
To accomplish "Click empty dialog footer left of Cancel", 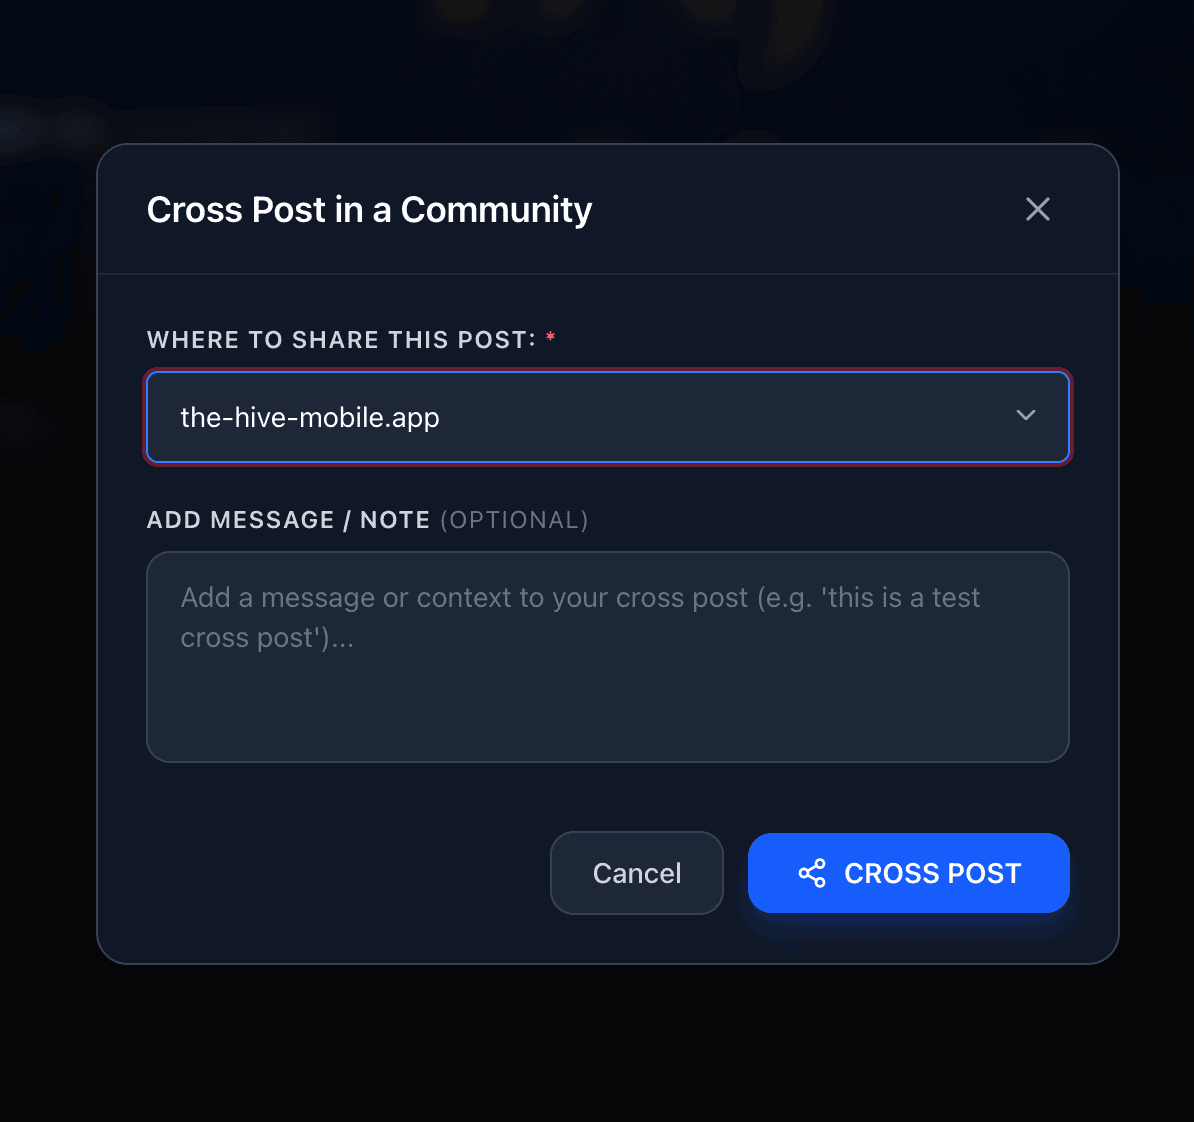I will [x=335, y=873].
